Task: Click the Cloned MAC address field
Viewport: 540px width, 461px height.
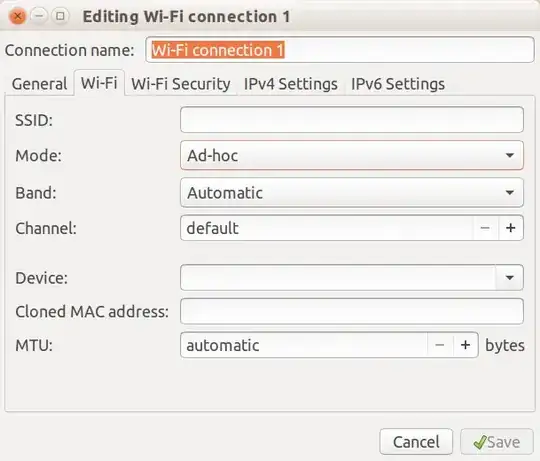Action: (352, 311)
